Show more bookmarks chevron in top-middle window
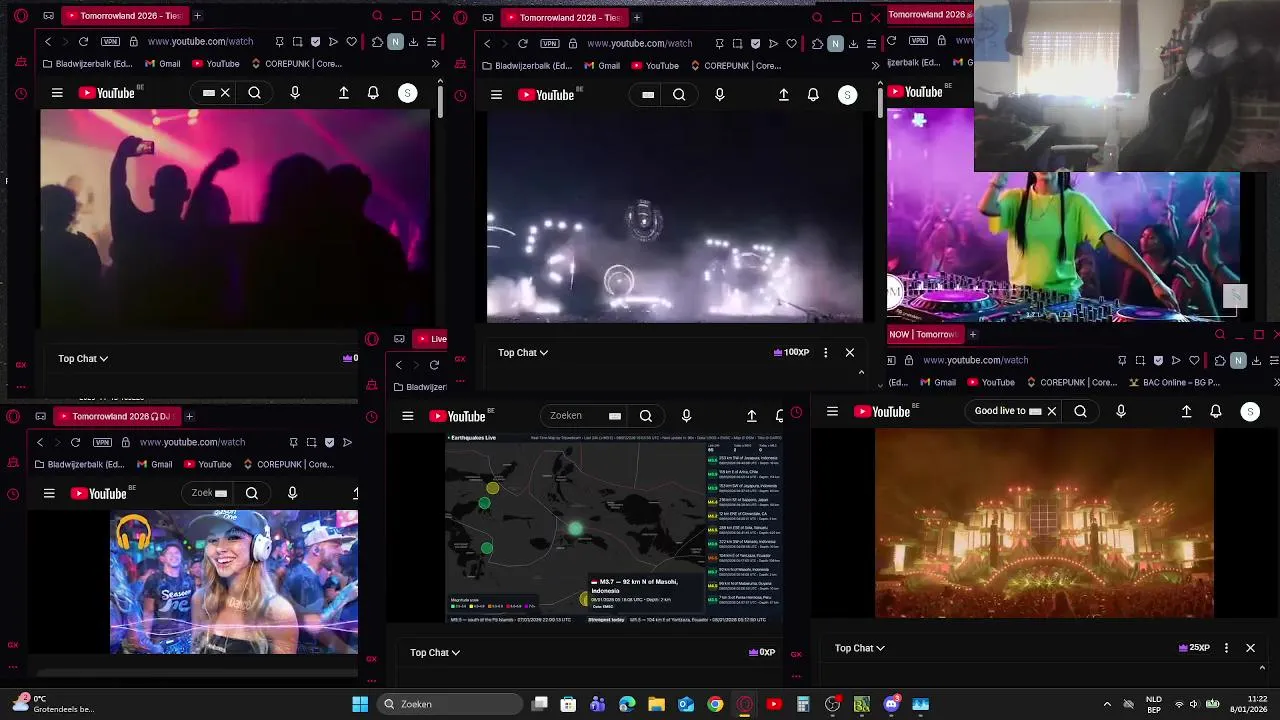The width and height of the screenshot is (1280, 720). click(x=875, y=66)
